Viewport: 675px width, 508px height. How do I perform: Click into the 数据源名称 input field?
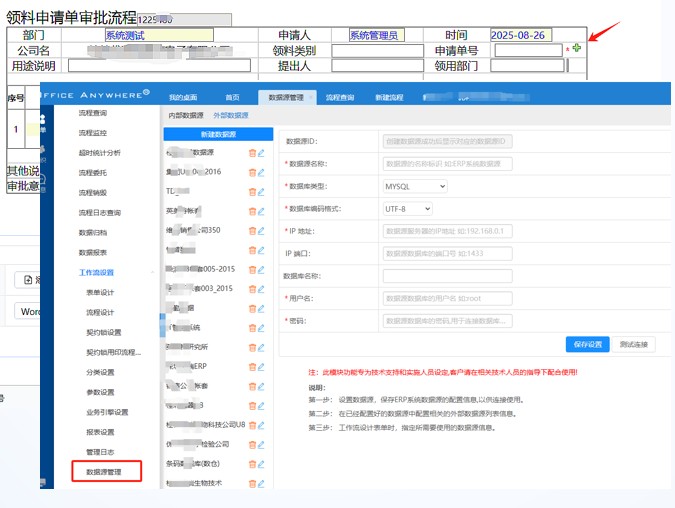pyautogui.click(x=447, y=164)
